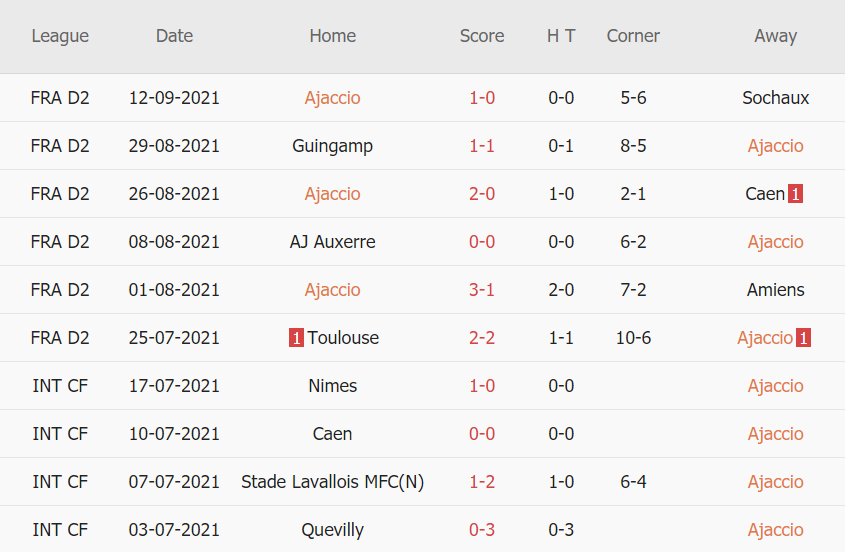
Task: Click the red card badge before Toulouse
Action: click(296, 338)
